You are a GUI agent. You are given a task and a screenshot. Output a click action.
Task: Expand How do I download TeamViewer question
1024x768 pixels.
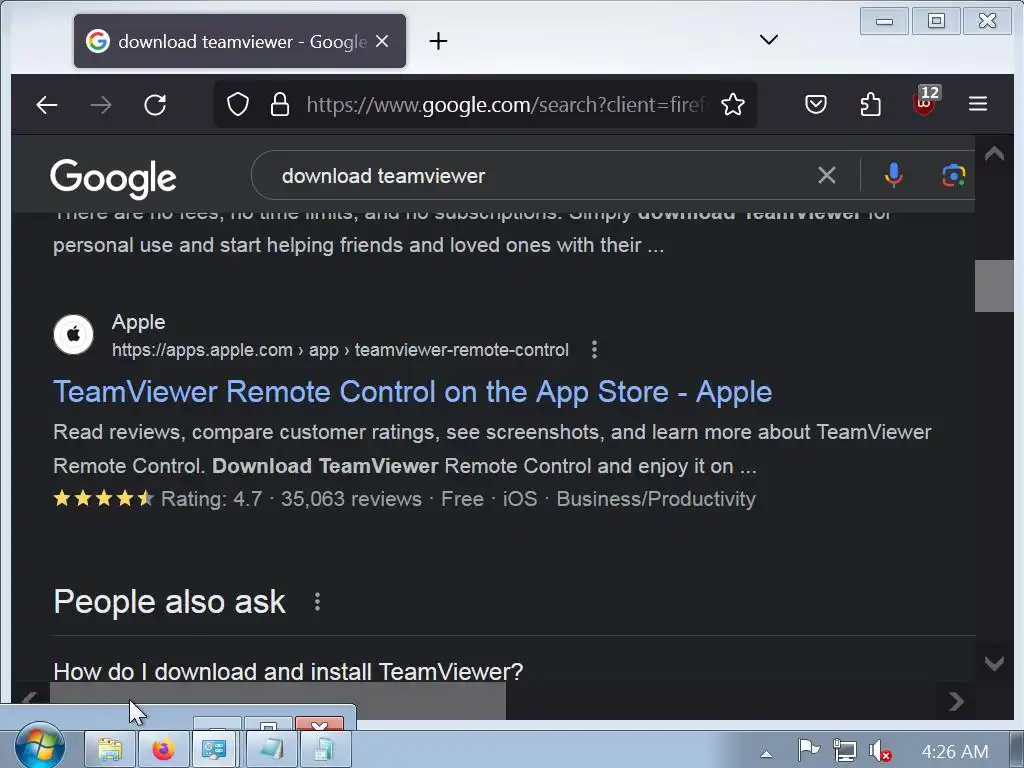[x=288, y=671]
